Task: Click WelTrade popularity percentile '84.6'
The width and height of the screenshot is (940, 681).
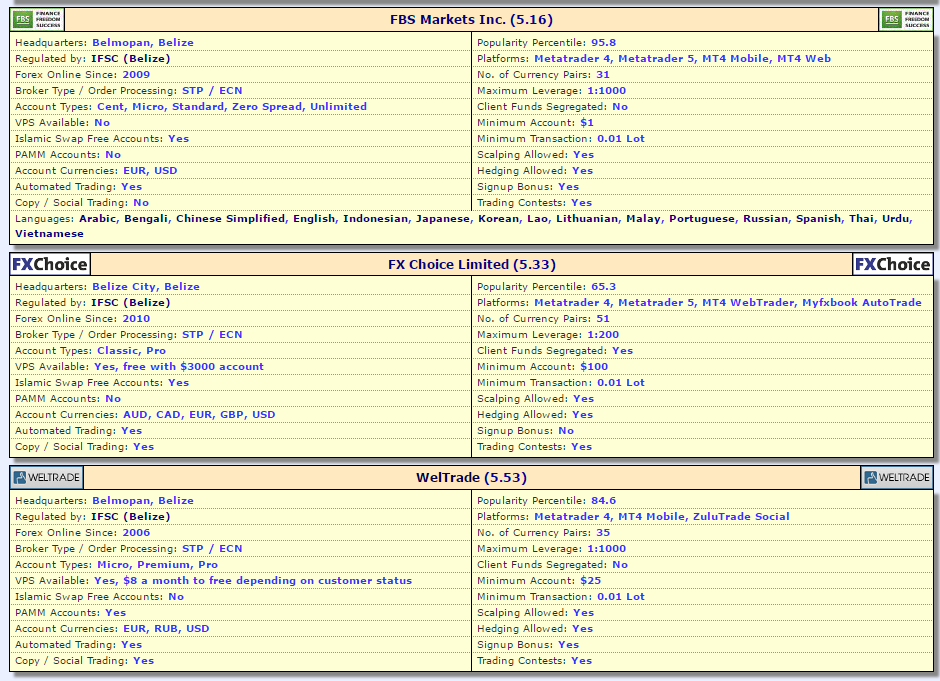Action: click(x=604, y=501)
